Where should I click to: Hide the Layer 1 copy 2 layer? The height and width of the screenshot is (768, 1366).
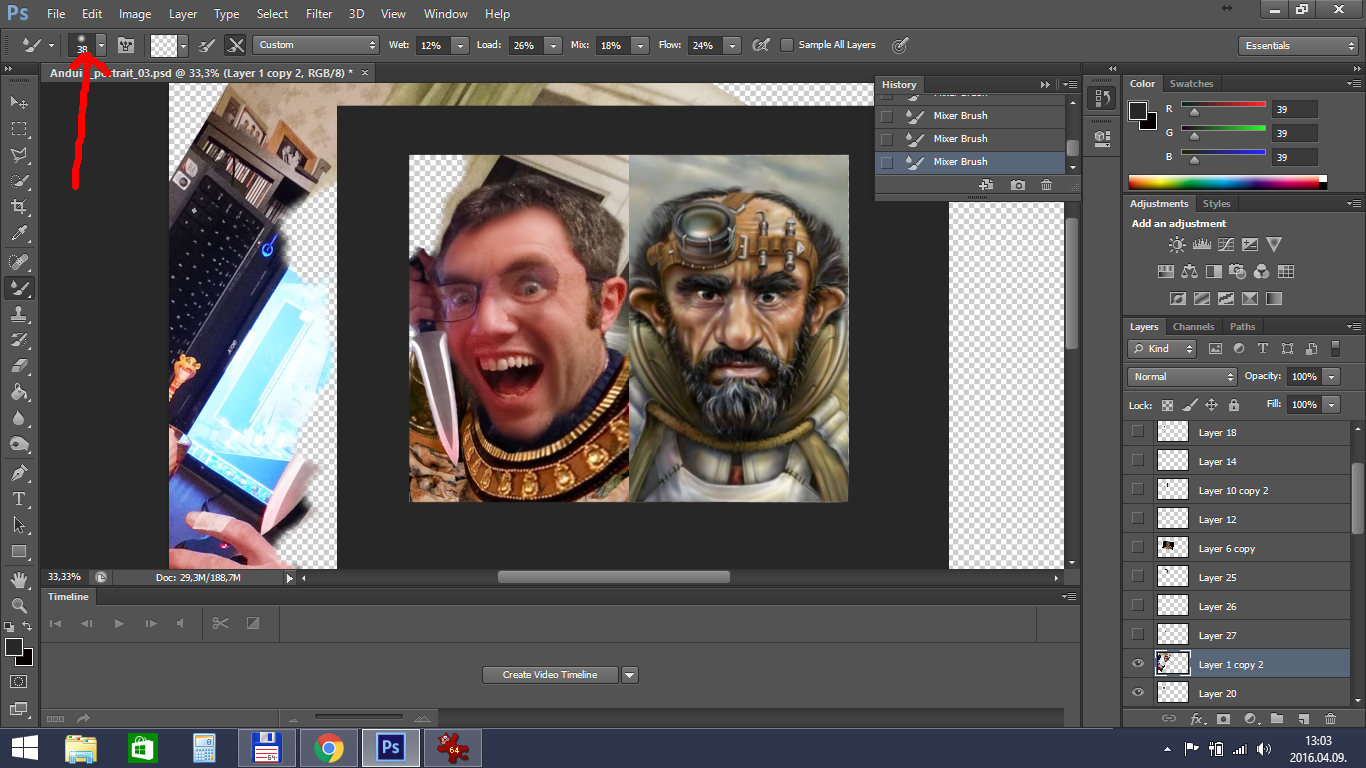1137,664
